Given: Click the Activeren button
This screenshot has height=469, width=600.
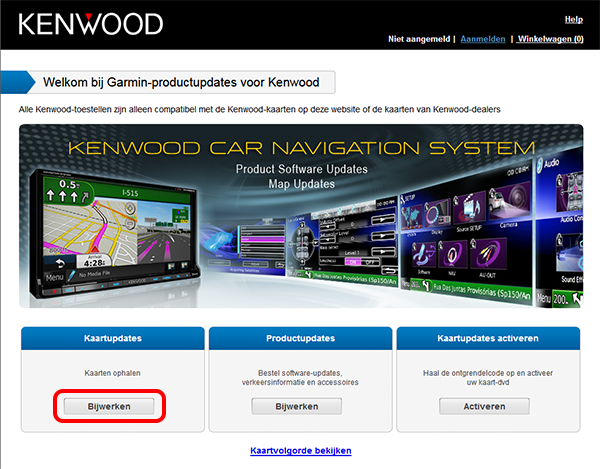Looking at the screenshot, I should click(484, 406).
